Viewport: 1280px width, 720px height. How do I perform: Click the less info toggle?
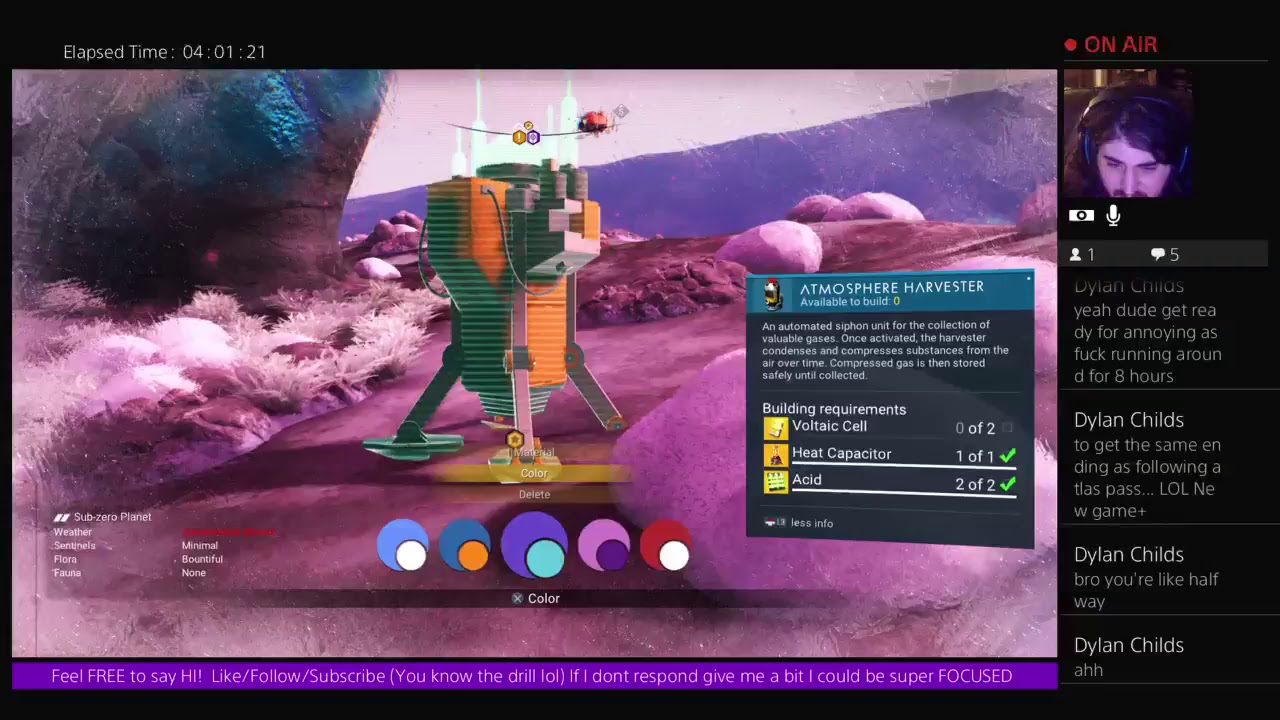798,523
